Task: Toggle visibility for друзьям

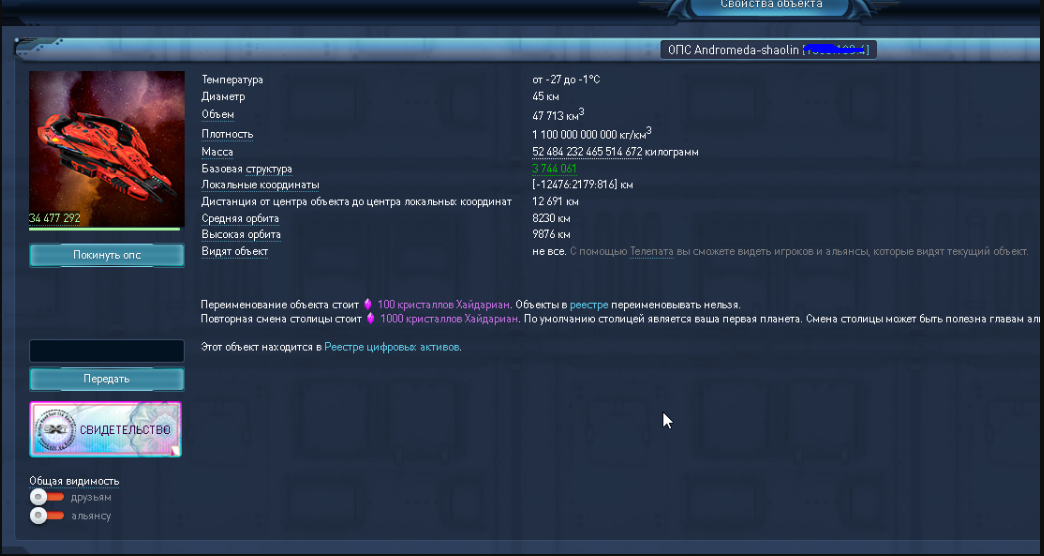Action: point(39,497)
